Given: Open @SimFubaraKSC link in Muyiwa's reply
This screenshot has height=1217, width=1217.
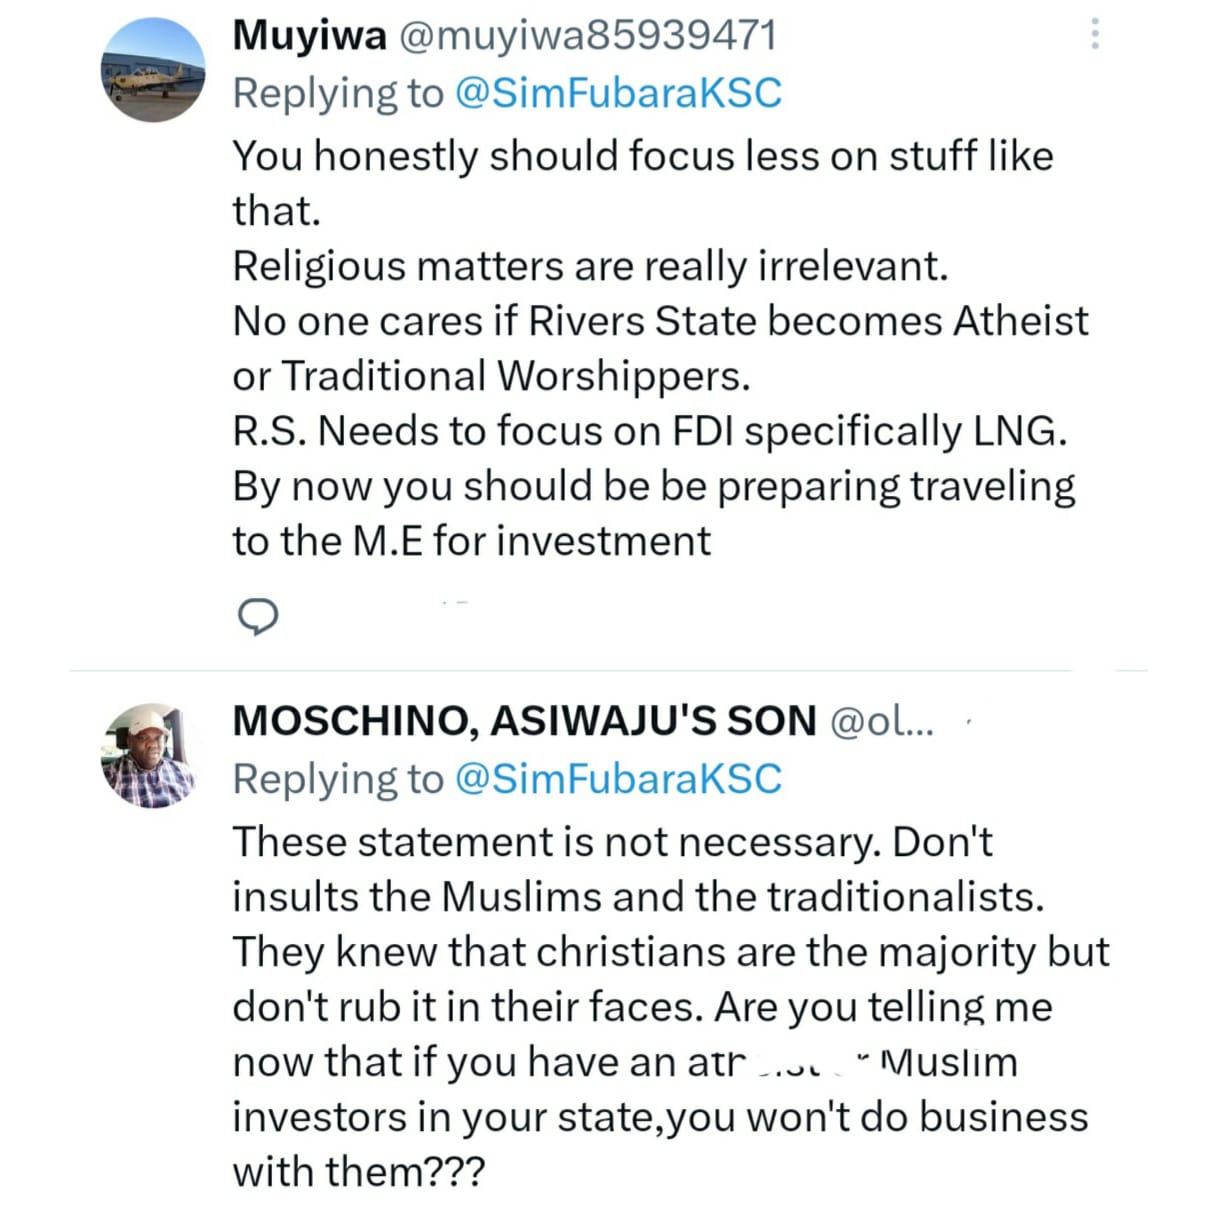Looking at the screenshot, I should (617, 93).
